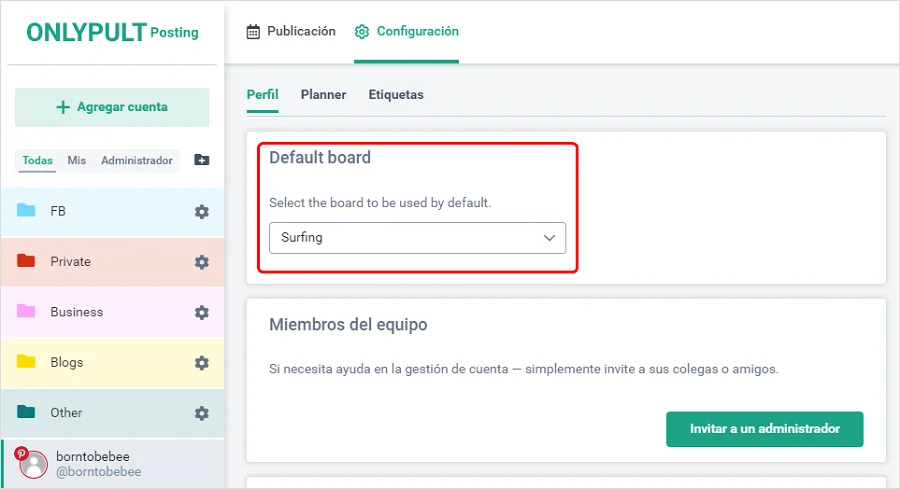Open Blogs folder settings gear

pyautogui.click(x=202, y=362)
